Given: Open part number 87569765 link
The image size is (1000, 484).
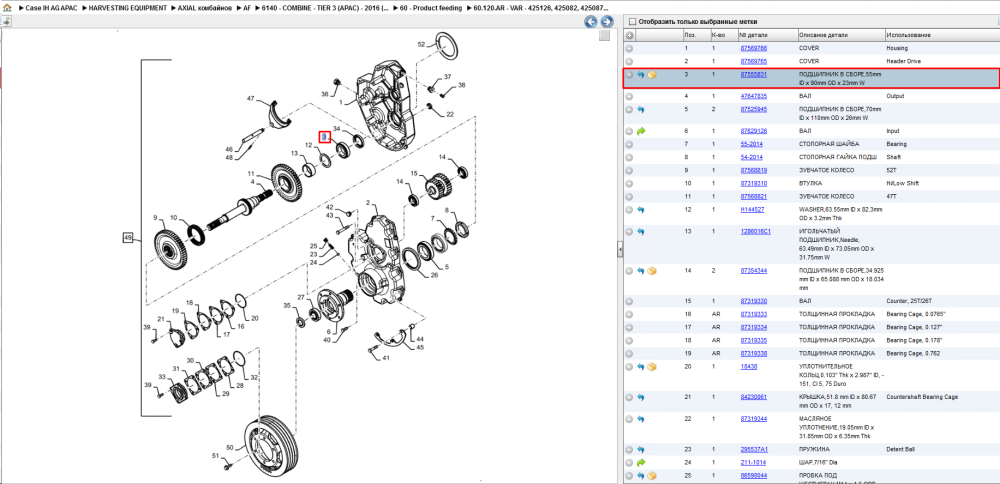Looking at the screenshot, I should 753,61.
